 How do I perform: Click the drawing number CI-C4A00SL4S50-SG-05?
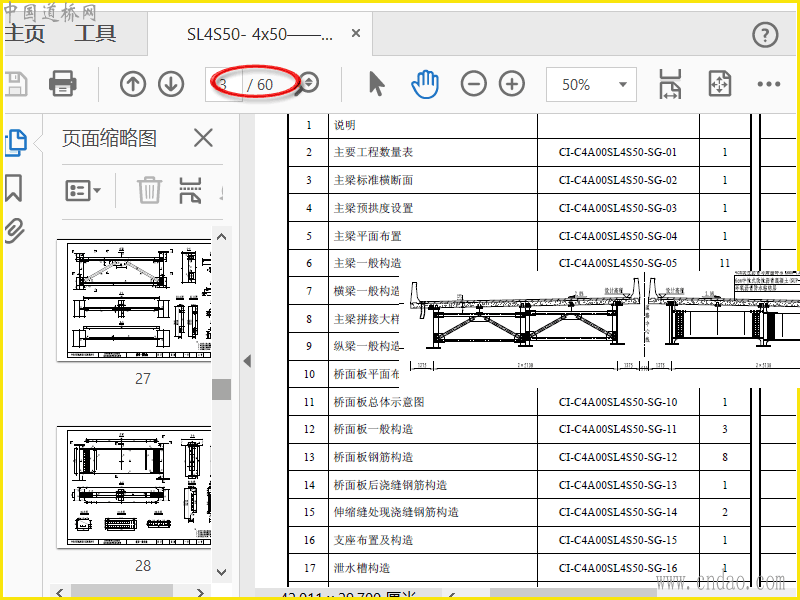click(x=618, y=263)
